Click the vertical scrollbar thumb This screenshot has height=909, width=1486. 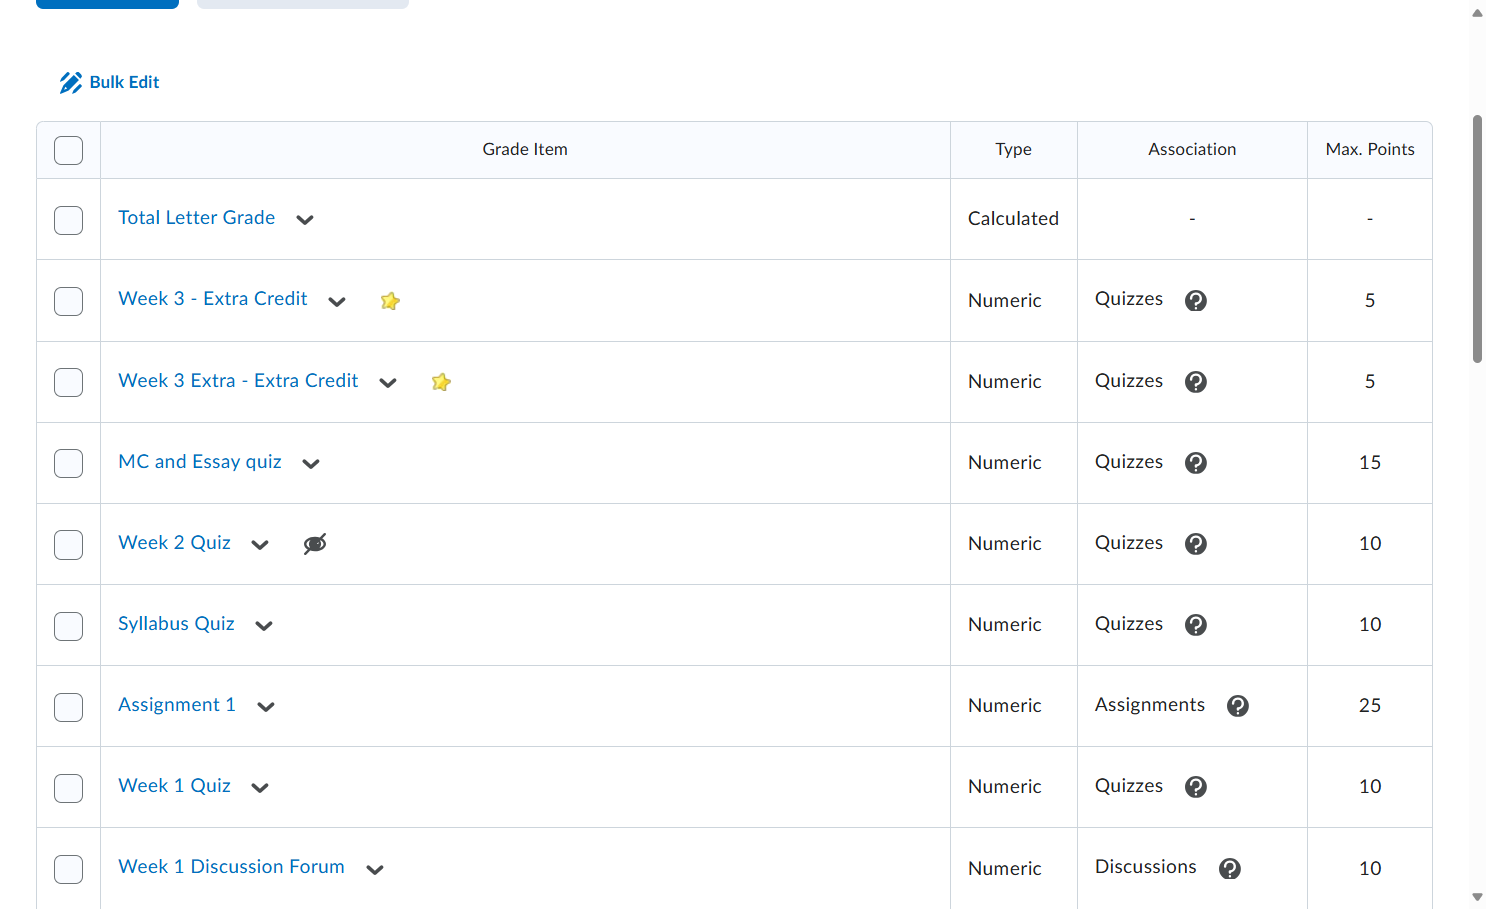(x=1477, y=238)
